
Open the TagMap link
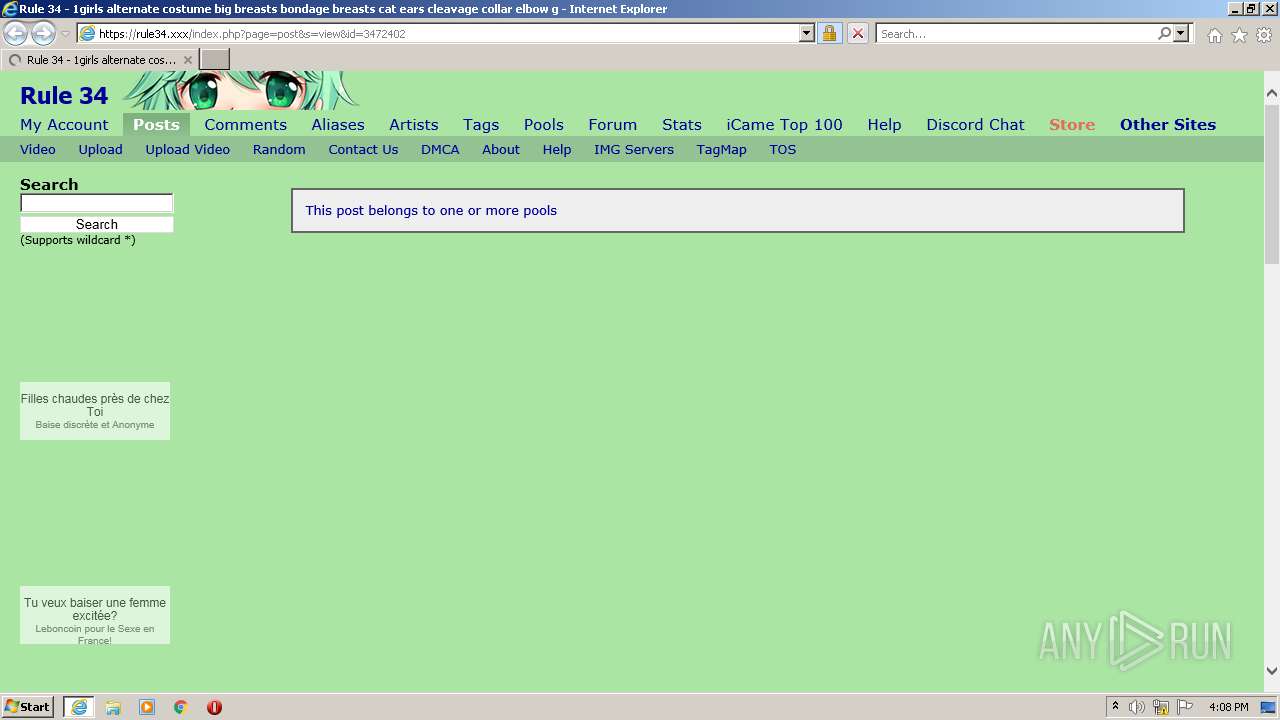722,150
